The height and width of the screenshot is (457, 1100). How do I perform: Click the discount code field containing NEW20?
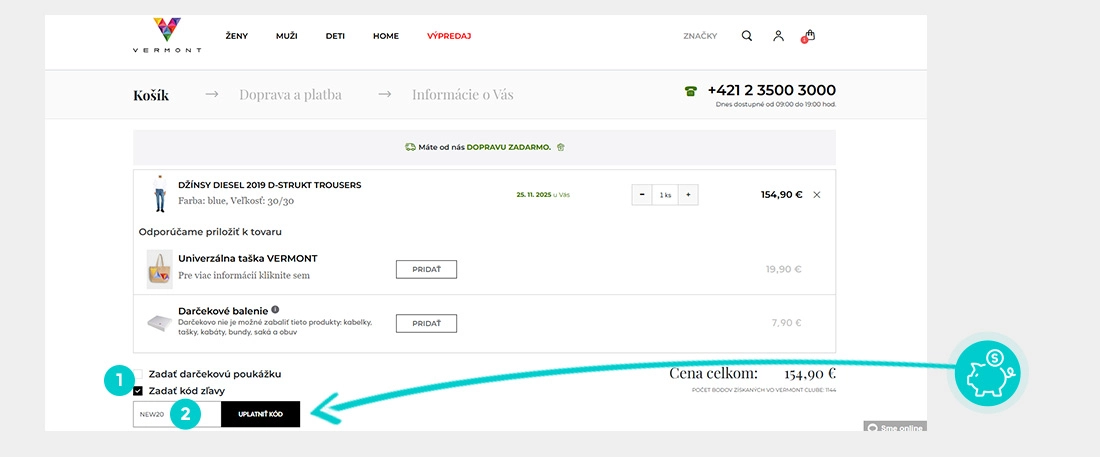(x=177, y=414)
